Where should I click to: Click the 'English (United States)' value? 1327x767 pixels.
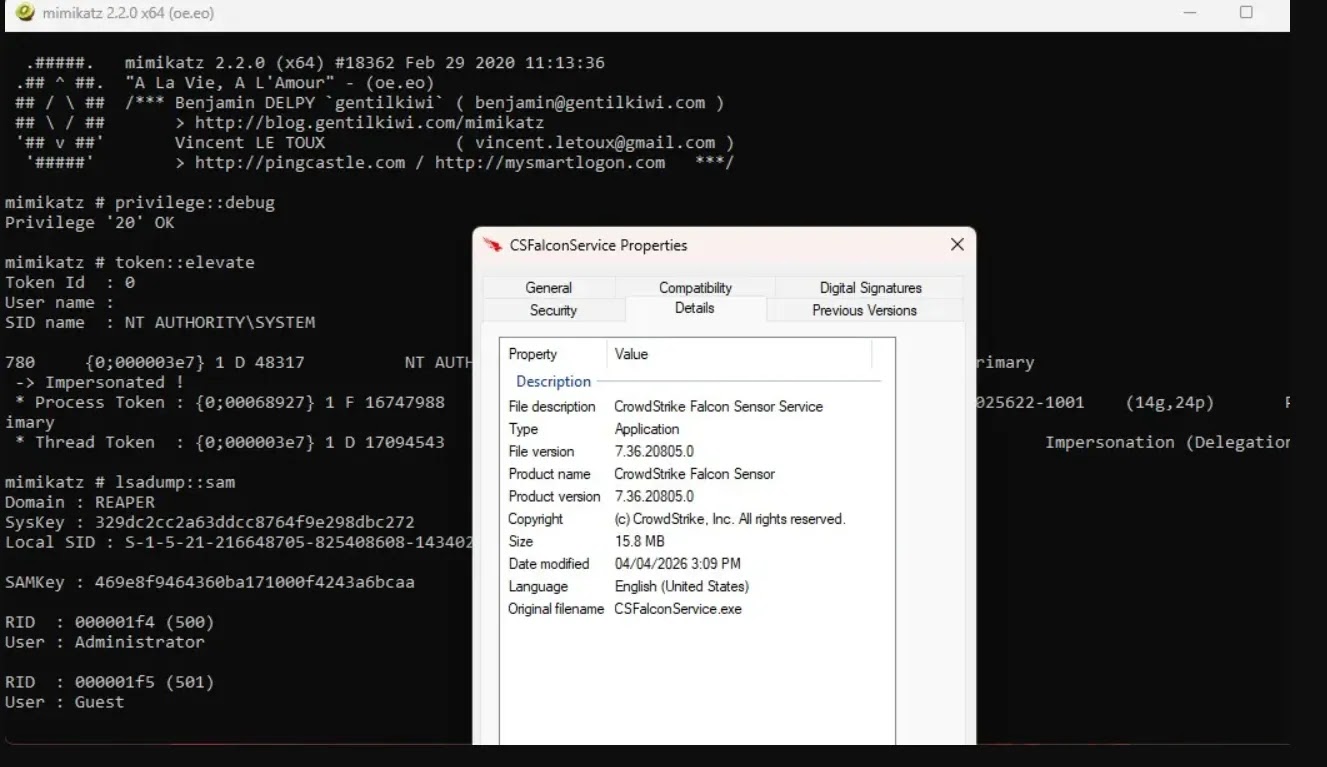click(681, 586)
